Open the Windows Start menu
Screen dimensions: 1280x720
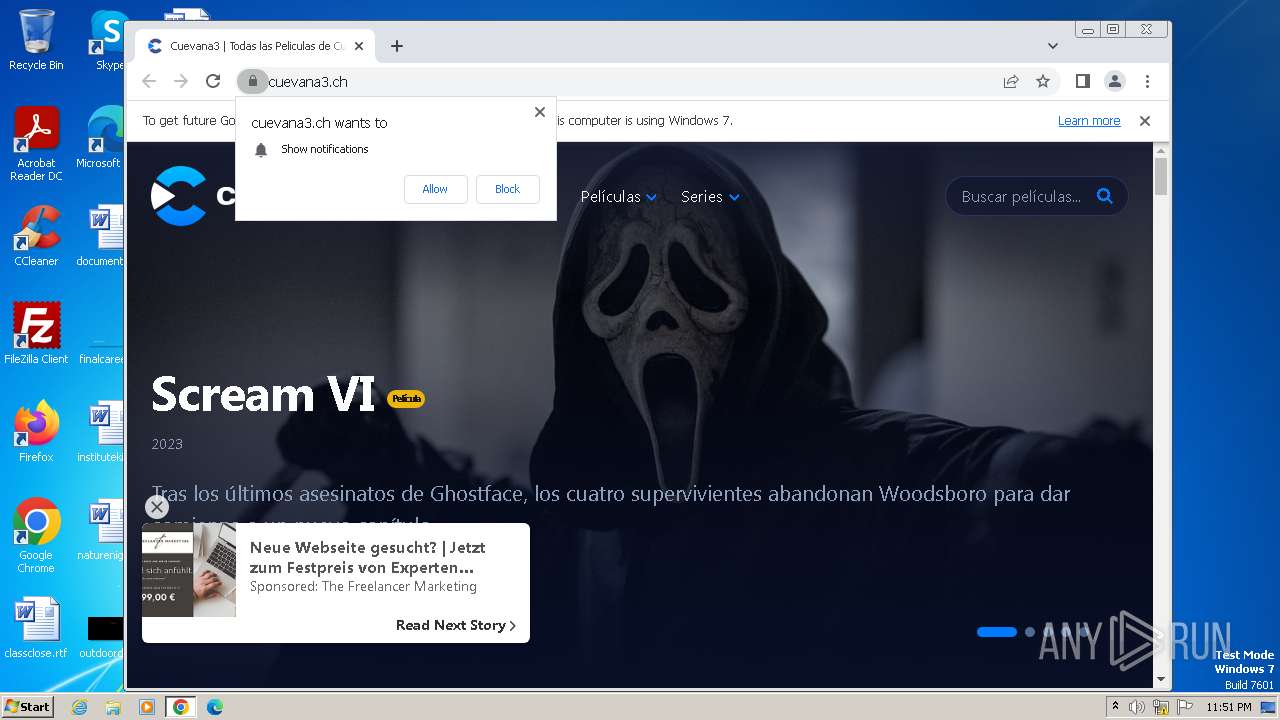tap(27, 706)
